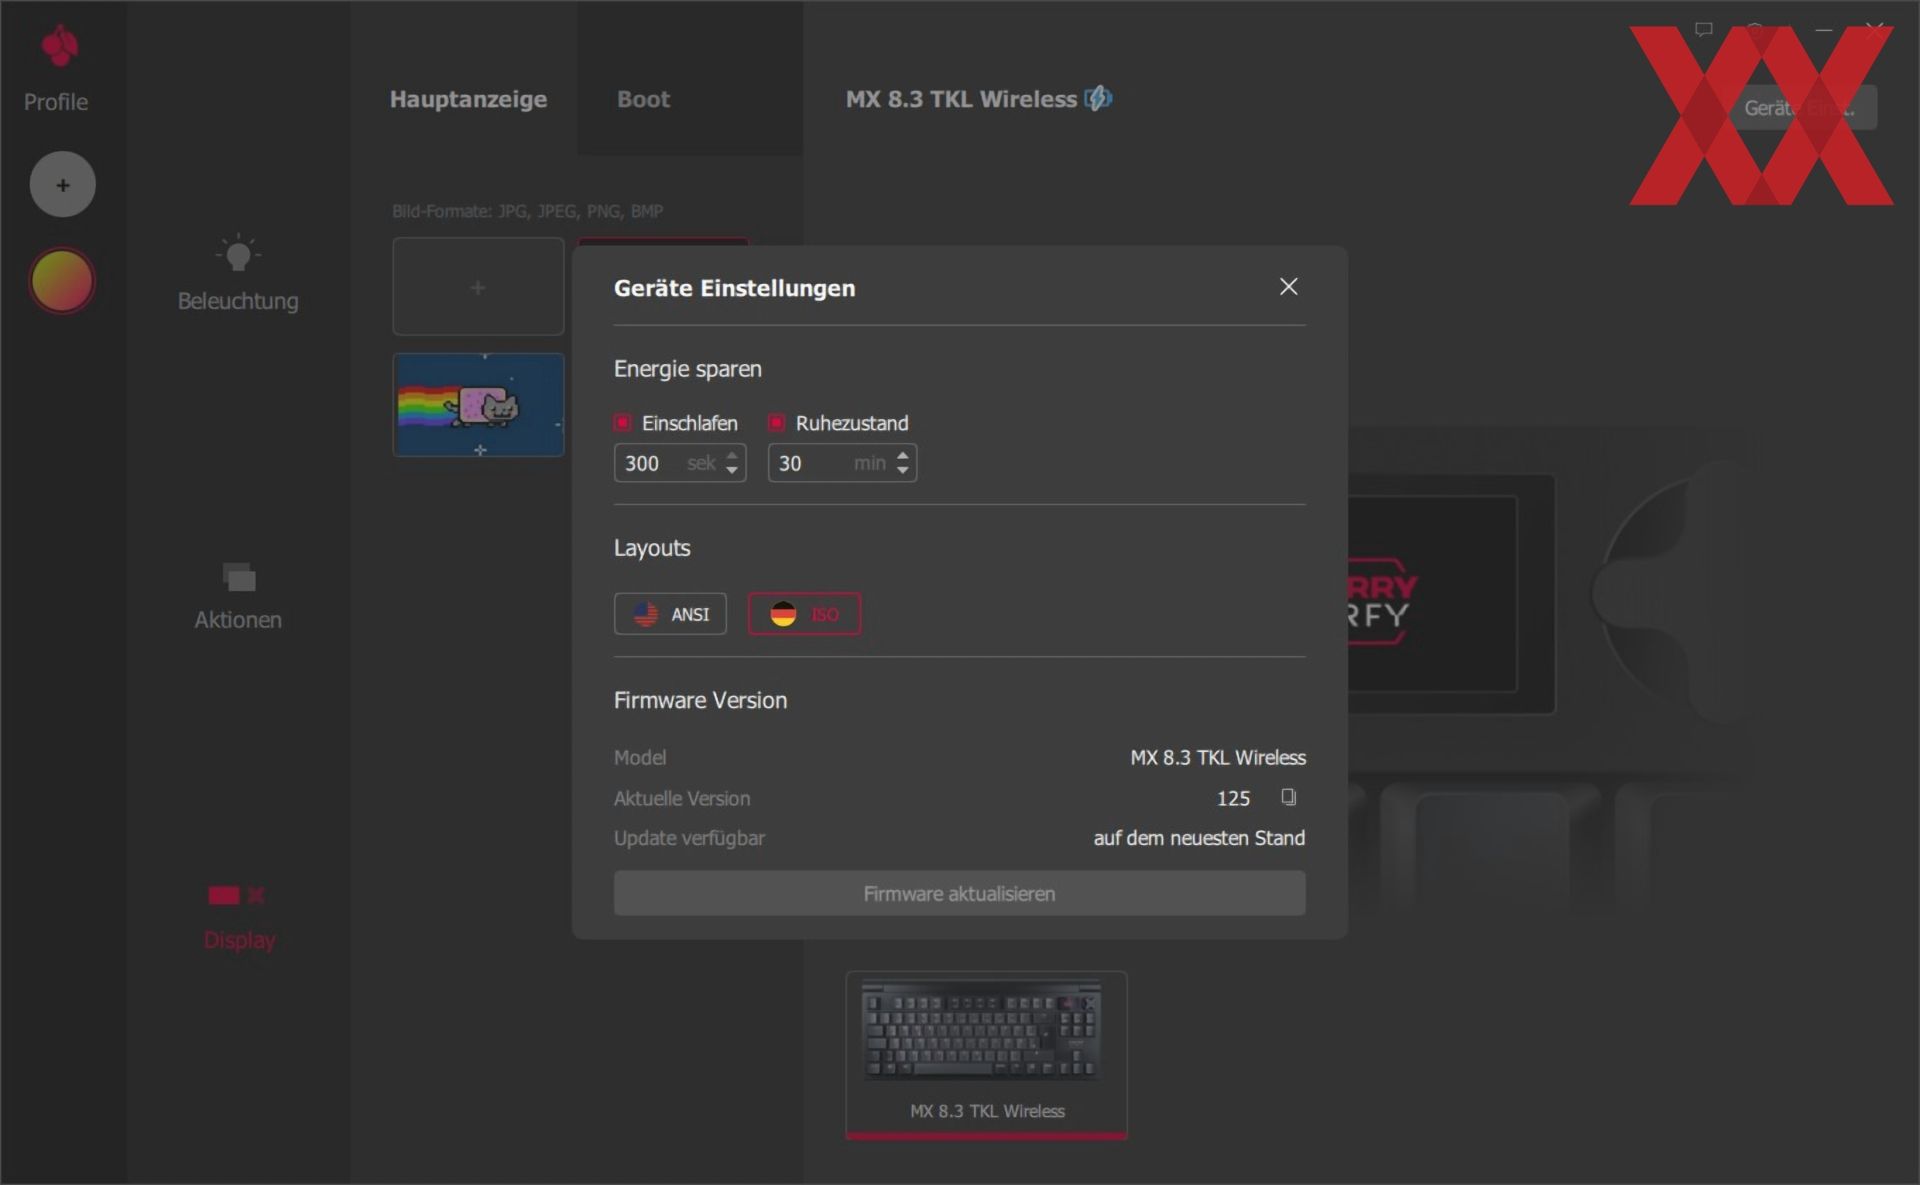Add a new profile with plus button
The image size is (1920, 1185).
[62, 185]
